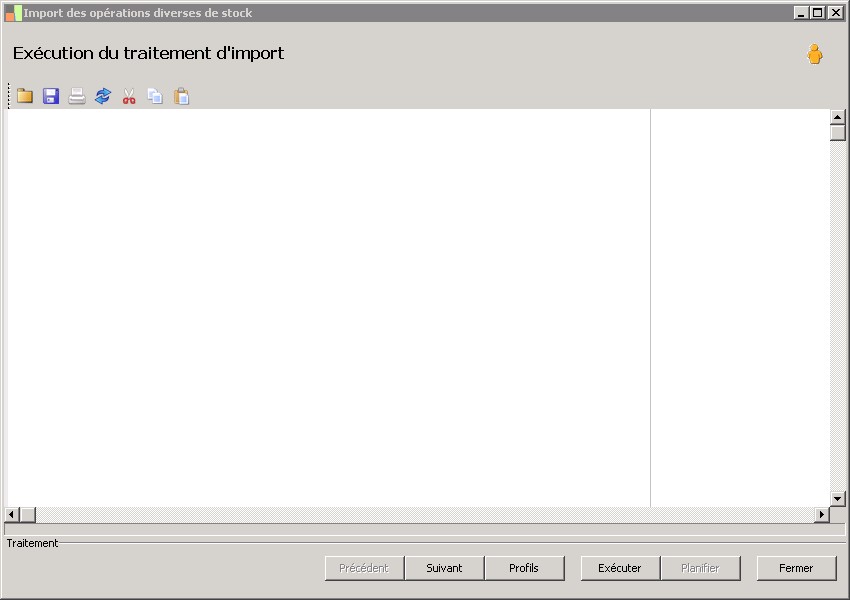
Task: Close the dialog with Fermer
Action: point(796,568)
